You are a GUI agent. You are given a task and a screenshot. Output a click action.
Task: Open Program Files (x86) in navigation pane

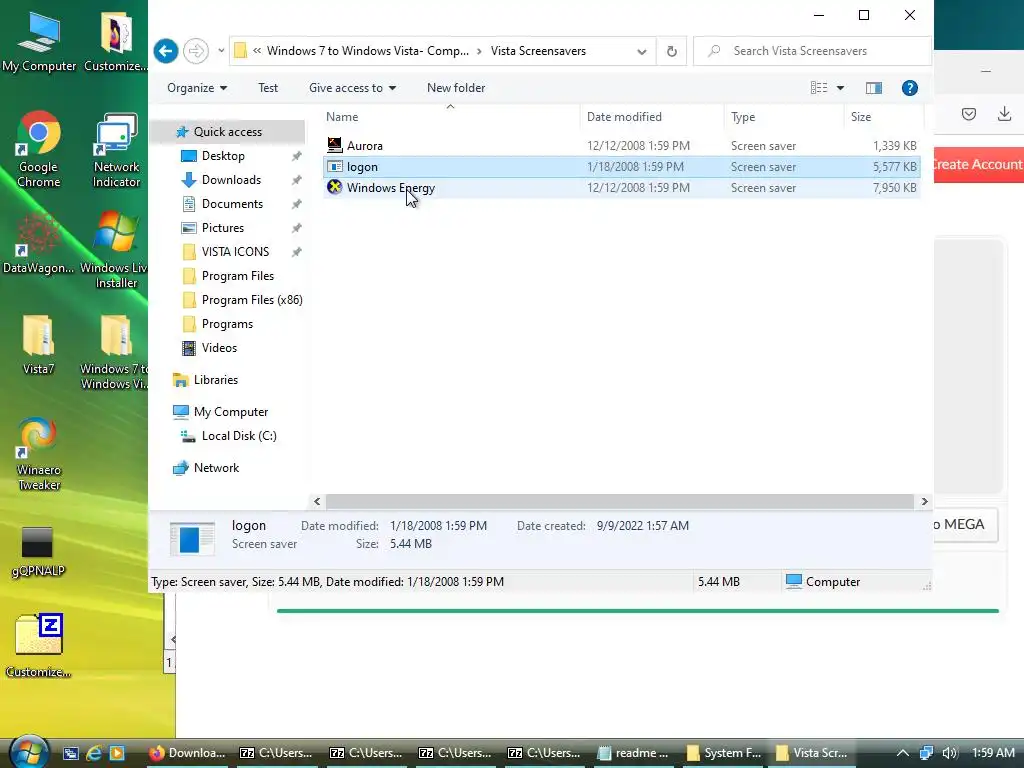click(x=252, y=300)
